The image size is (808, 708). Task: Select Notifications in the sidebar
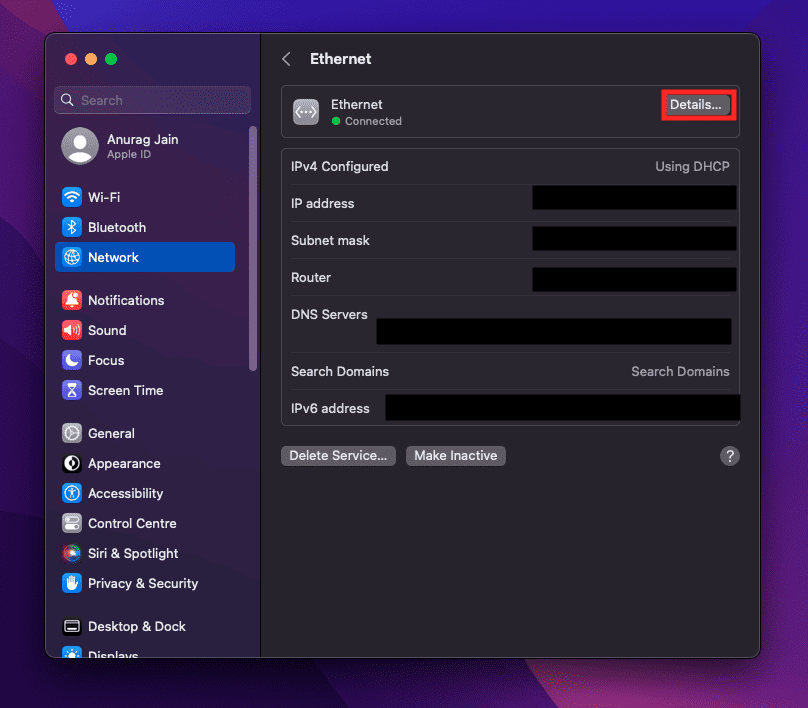pyautogui.click(x=145, y=300)
